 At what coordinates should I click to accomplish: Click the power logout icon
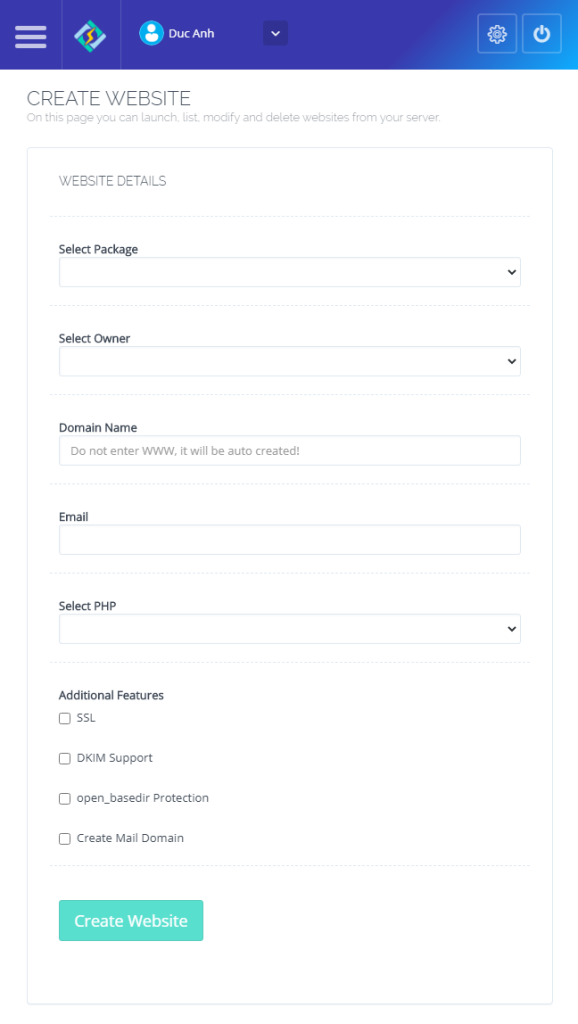(x=541, y=33)
